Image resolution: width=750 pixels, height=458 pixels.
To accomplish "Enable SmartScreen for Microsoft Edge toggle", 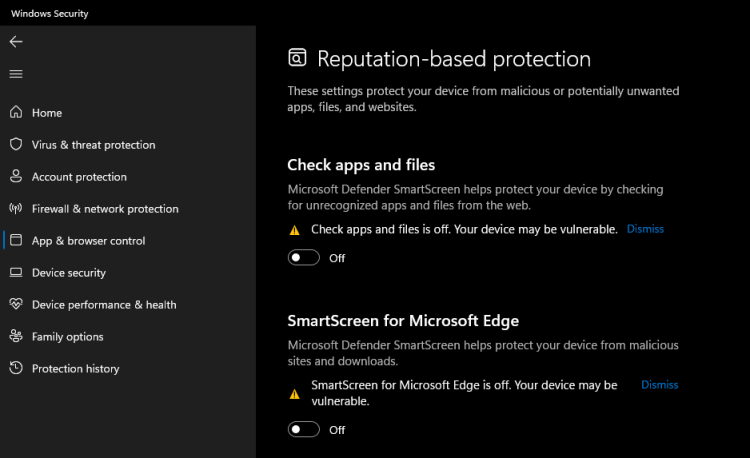I will pyautogui.click(x=304, y=430).
